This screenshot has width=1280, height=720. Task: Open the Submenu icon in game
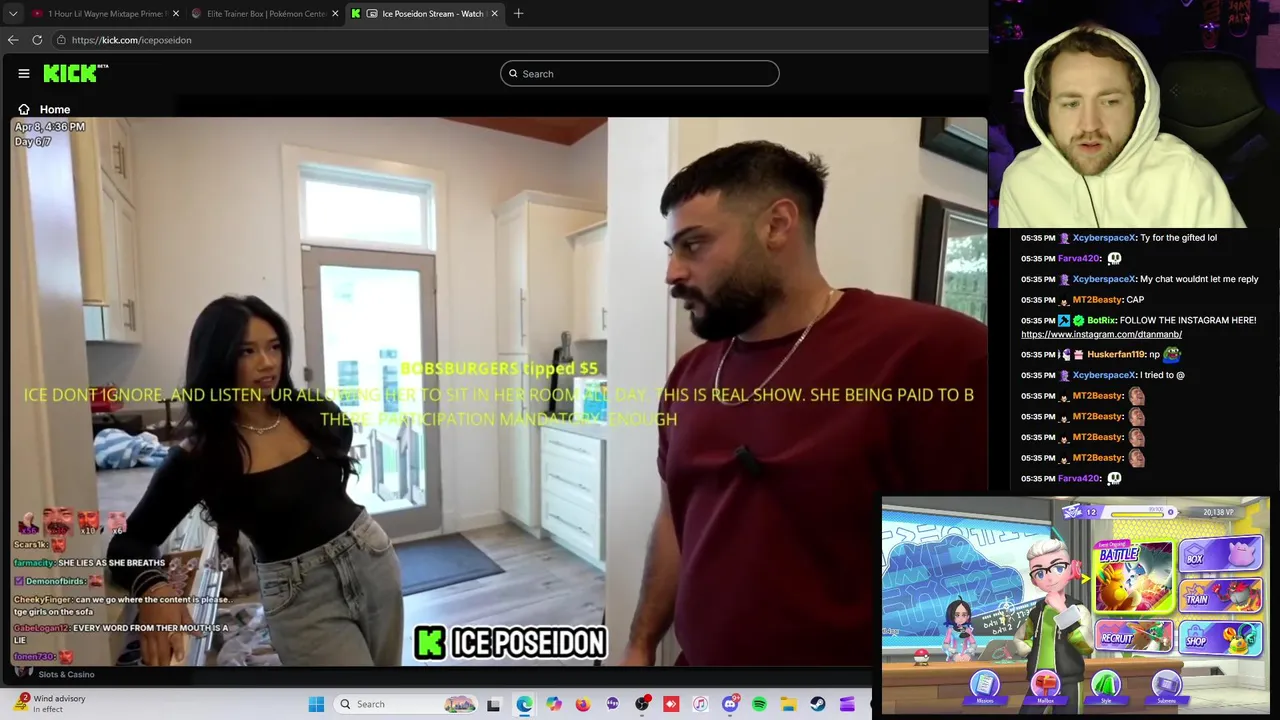(x=1166, y=686)
